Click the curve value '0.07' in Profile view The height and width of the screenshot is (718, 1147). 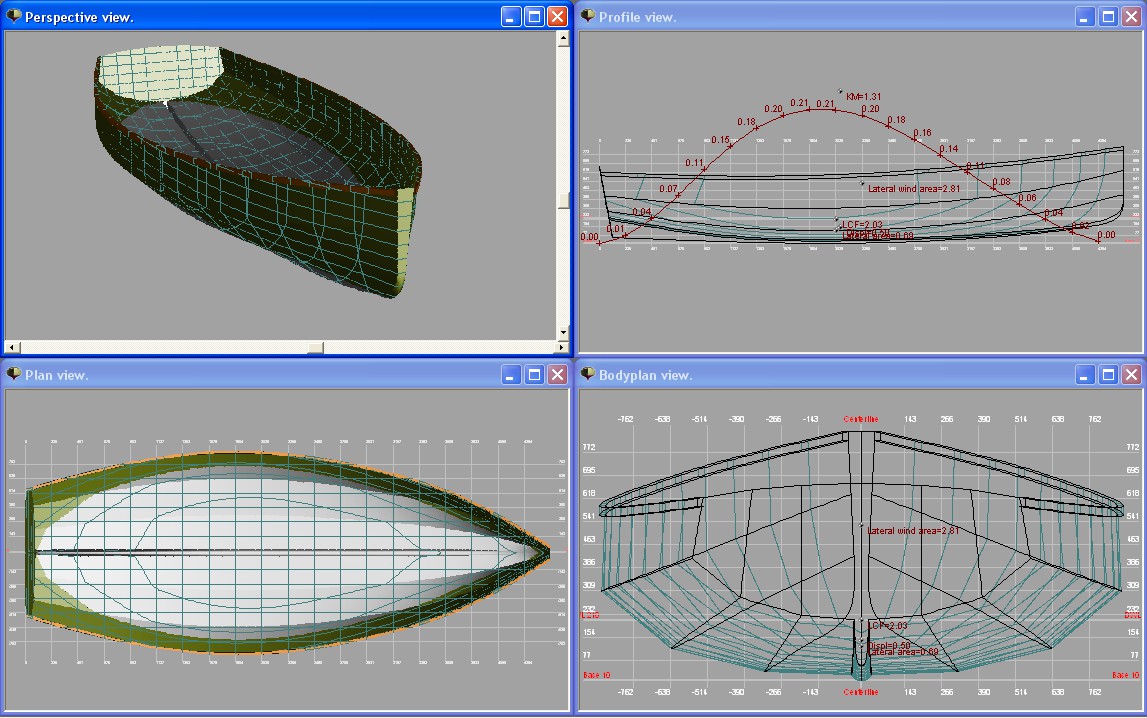point(668,189)
